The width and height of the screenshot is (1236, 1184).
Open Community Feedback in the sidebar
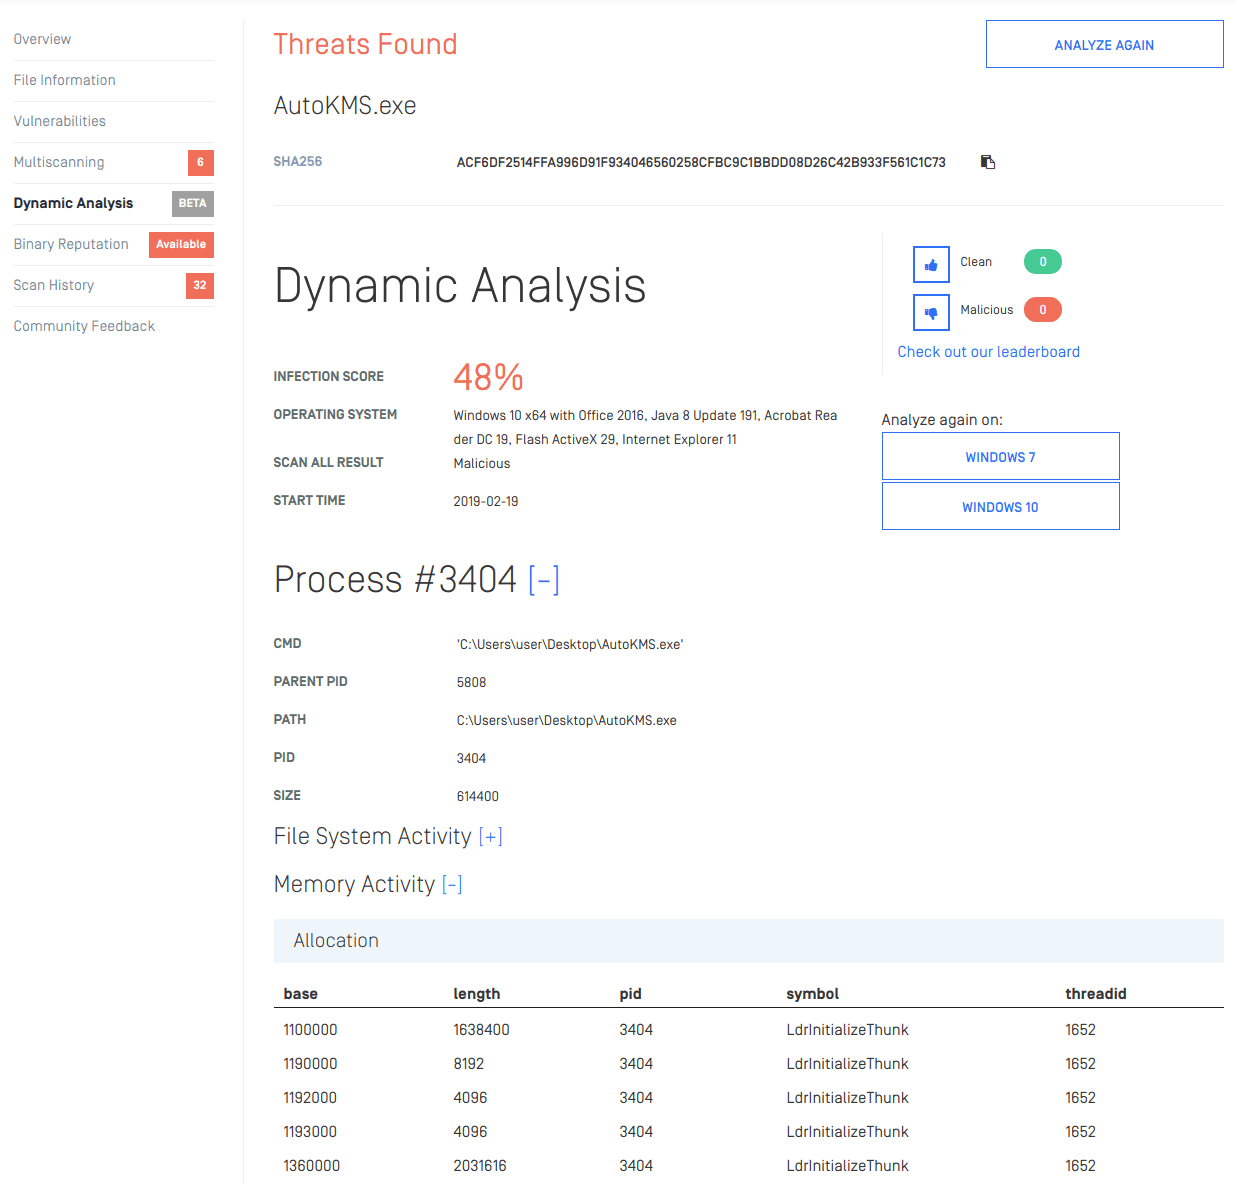pos(84,326)
